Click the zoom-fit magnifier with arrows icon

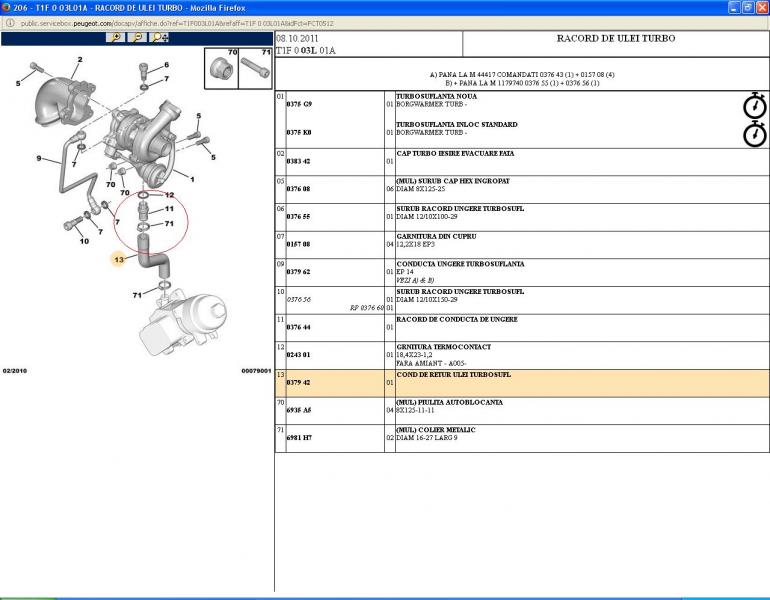(x=159, y=37)
